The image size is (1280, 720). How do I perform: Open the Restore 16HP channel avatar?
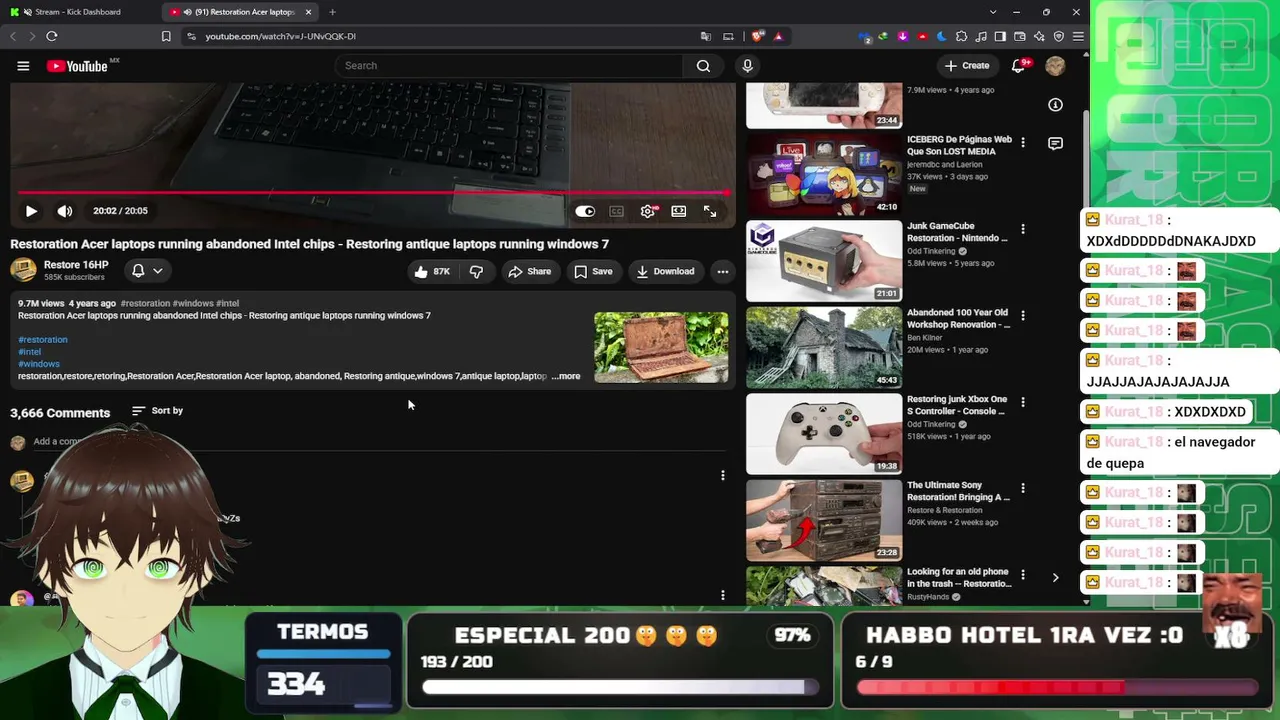pos(24,270)
